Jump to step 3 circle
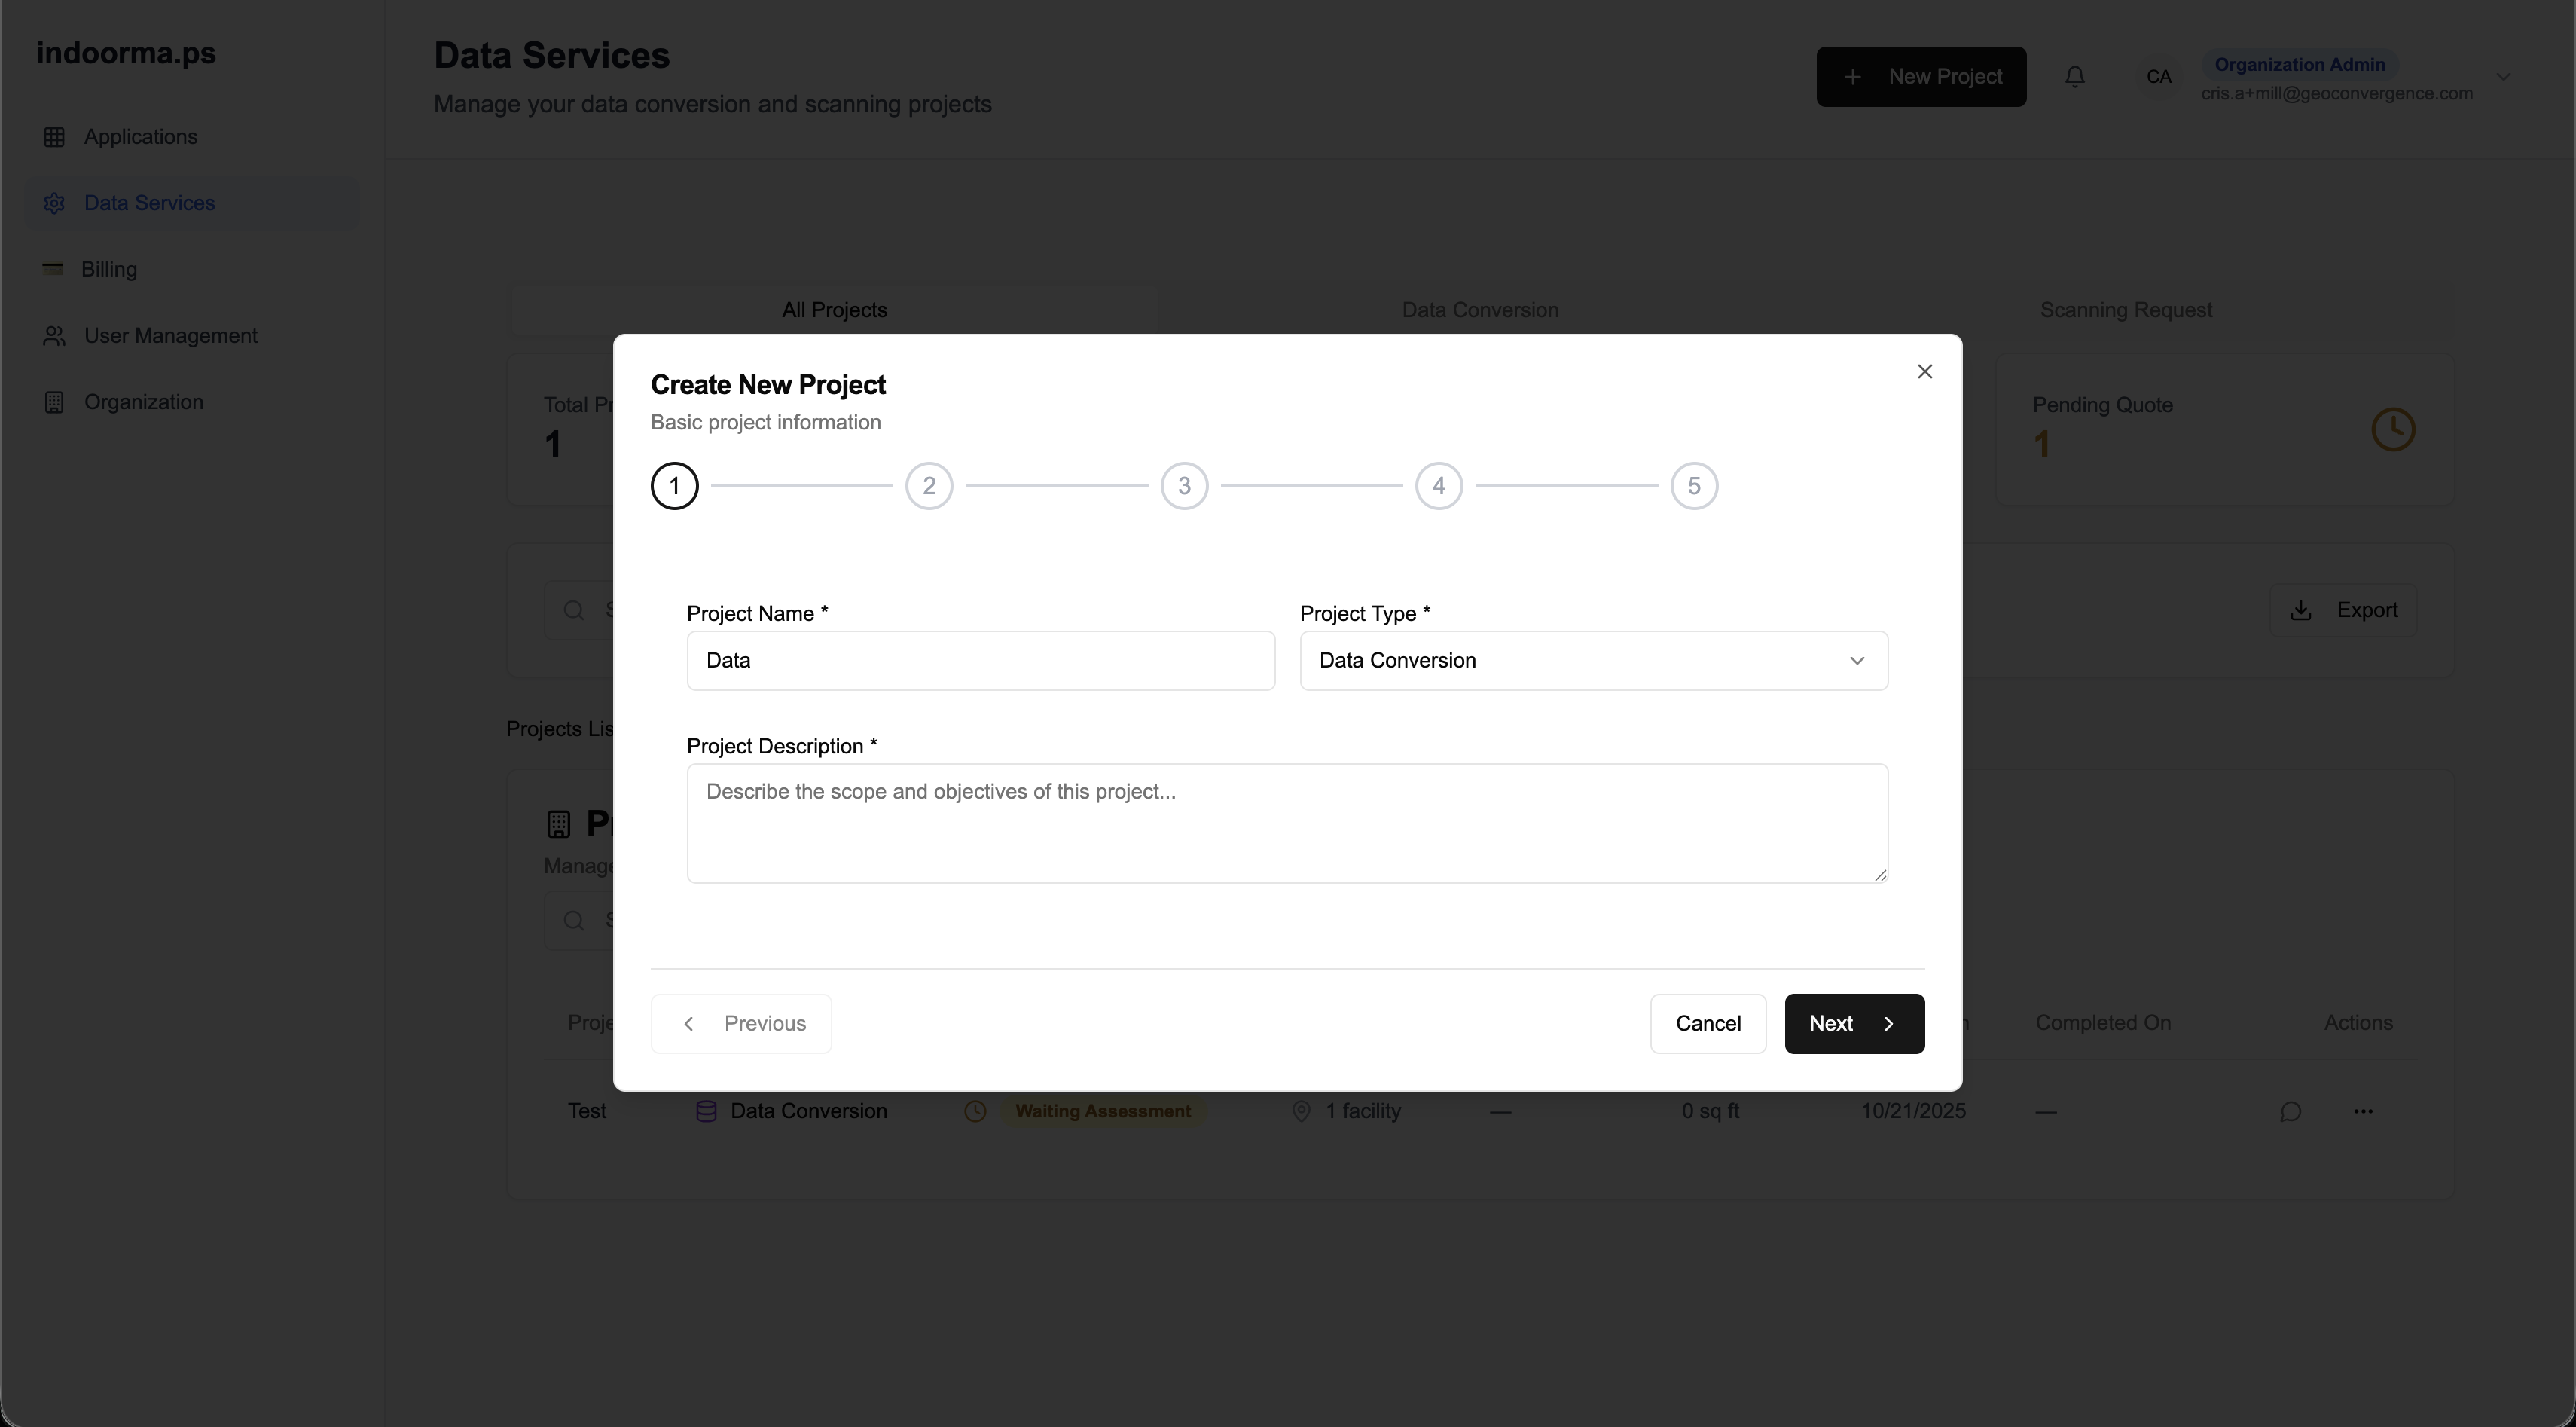The height and width of the screenshot is (1427, 2576). (x=1184, y=486)
